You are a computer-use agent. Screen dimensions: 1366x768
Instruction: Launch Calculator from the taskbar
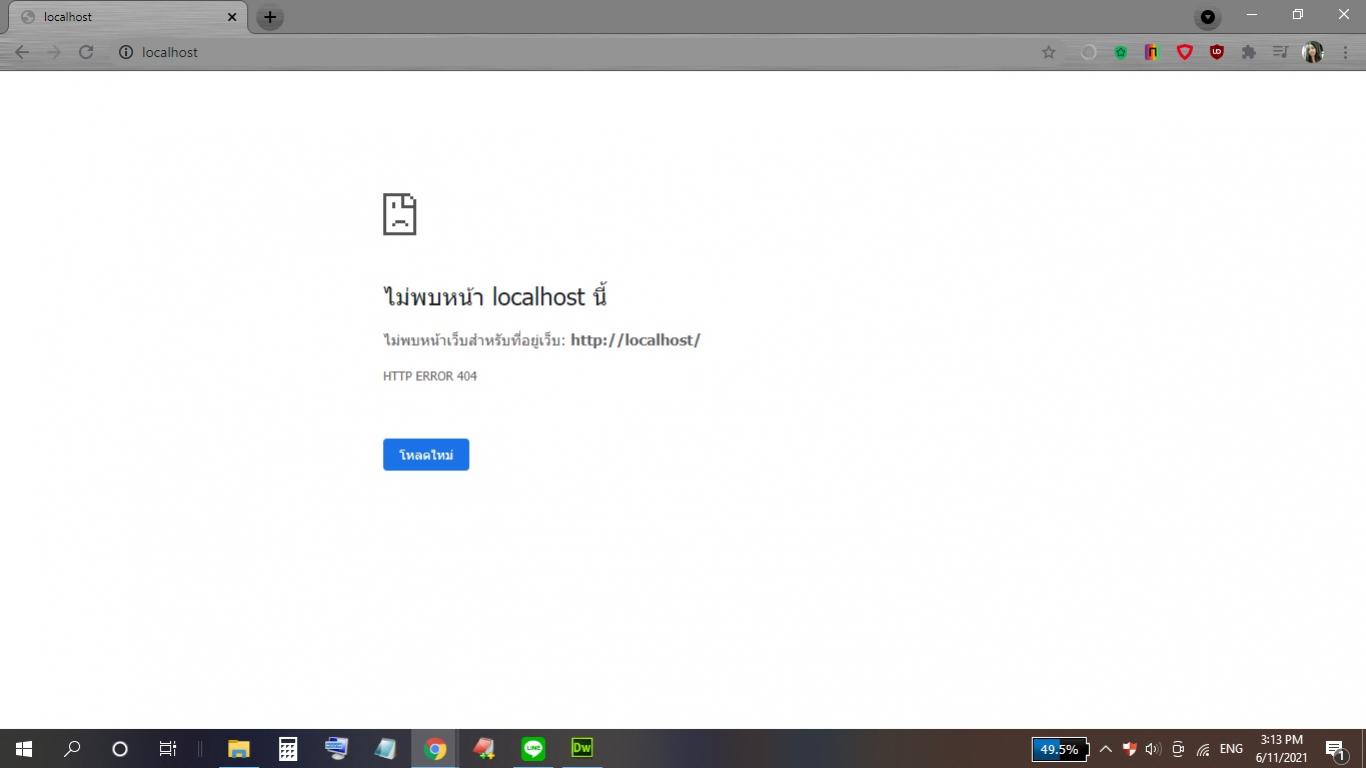click(x=287, y=748)
